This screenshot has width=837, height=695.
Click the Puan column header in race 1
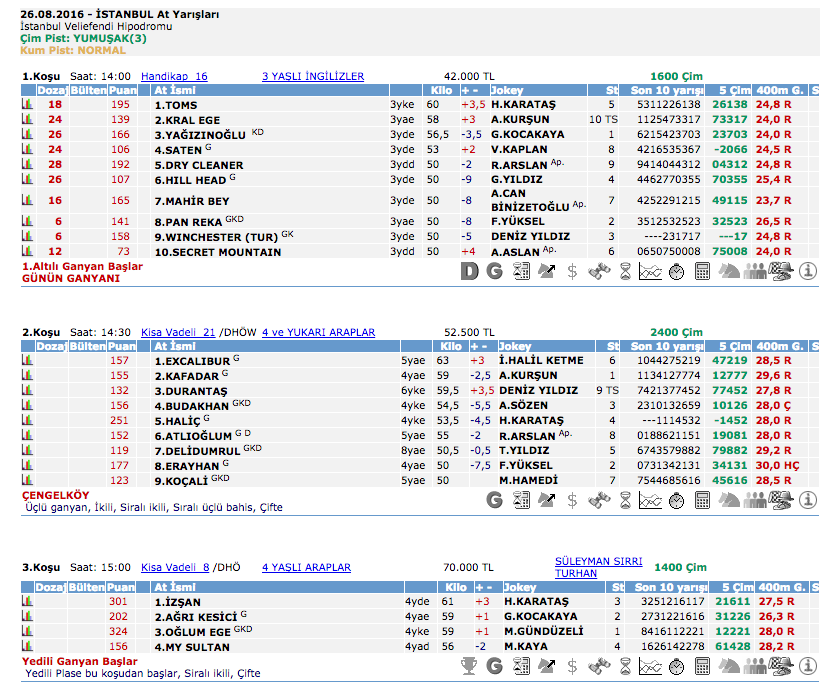tap(121, 90)
